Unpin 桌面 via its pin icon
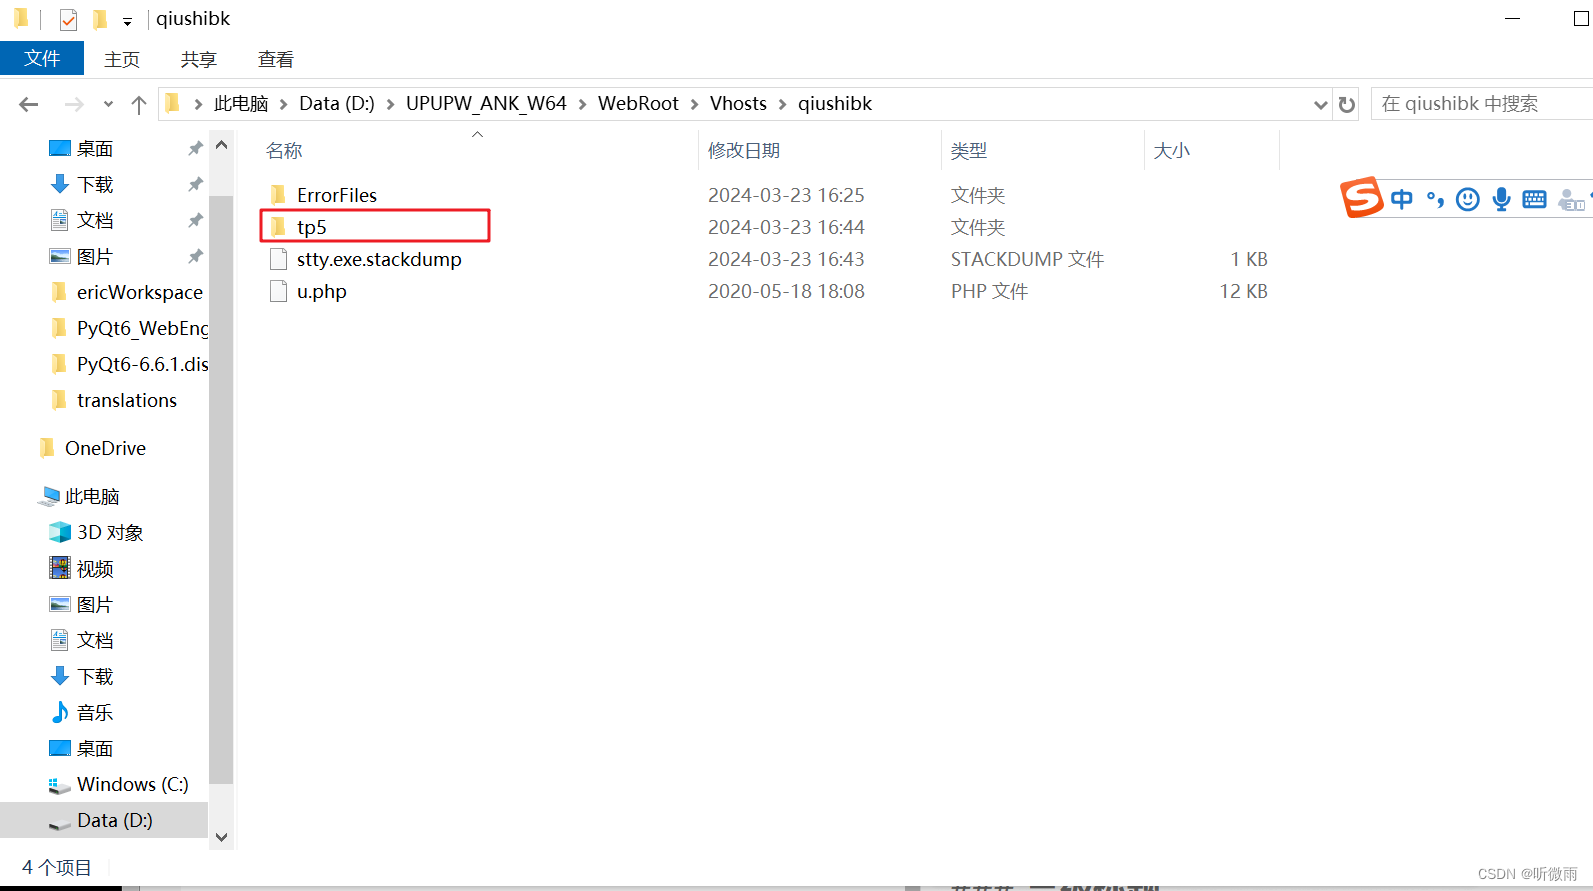This screenshot has height=891, width=1593. click(x=195, y=148)
